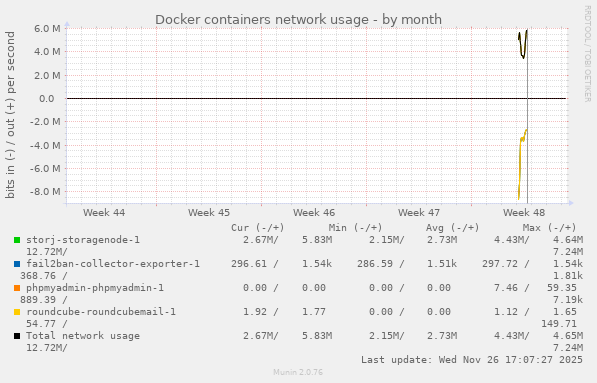Click the phpmyadmin max value '7.19k'
597x383 pixels.
pyautogui.click(x=568, y=300)
